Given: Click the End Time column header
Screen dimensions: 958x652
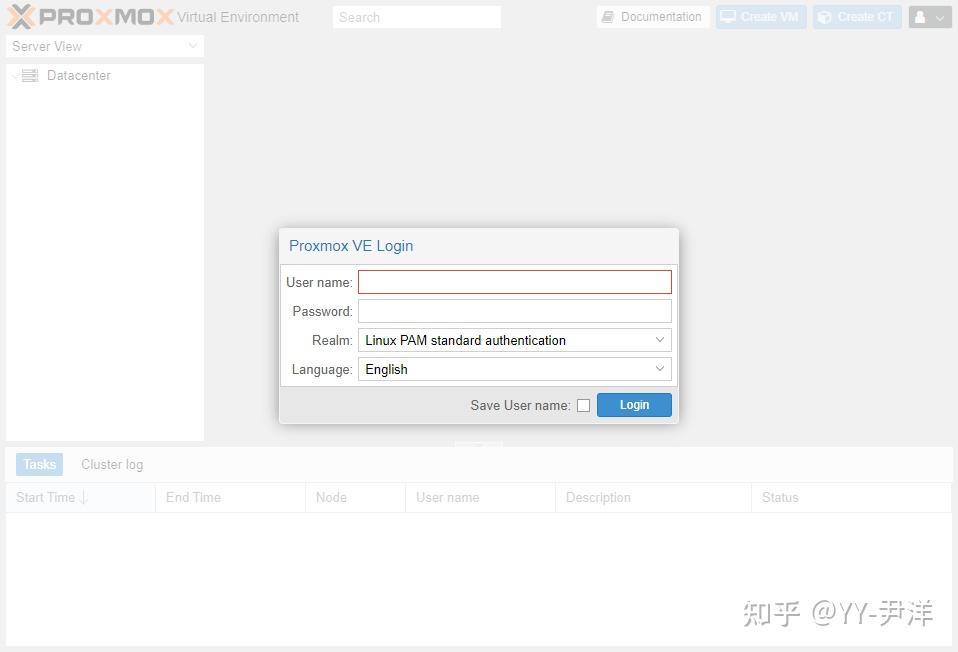Looking at the screenshot, I should click(x=230, y=497).
